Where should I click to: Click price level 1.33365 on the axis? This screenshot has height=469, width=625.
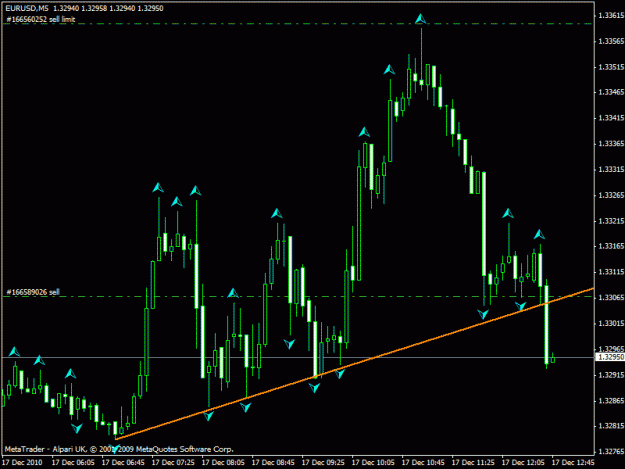pos(611,144)
